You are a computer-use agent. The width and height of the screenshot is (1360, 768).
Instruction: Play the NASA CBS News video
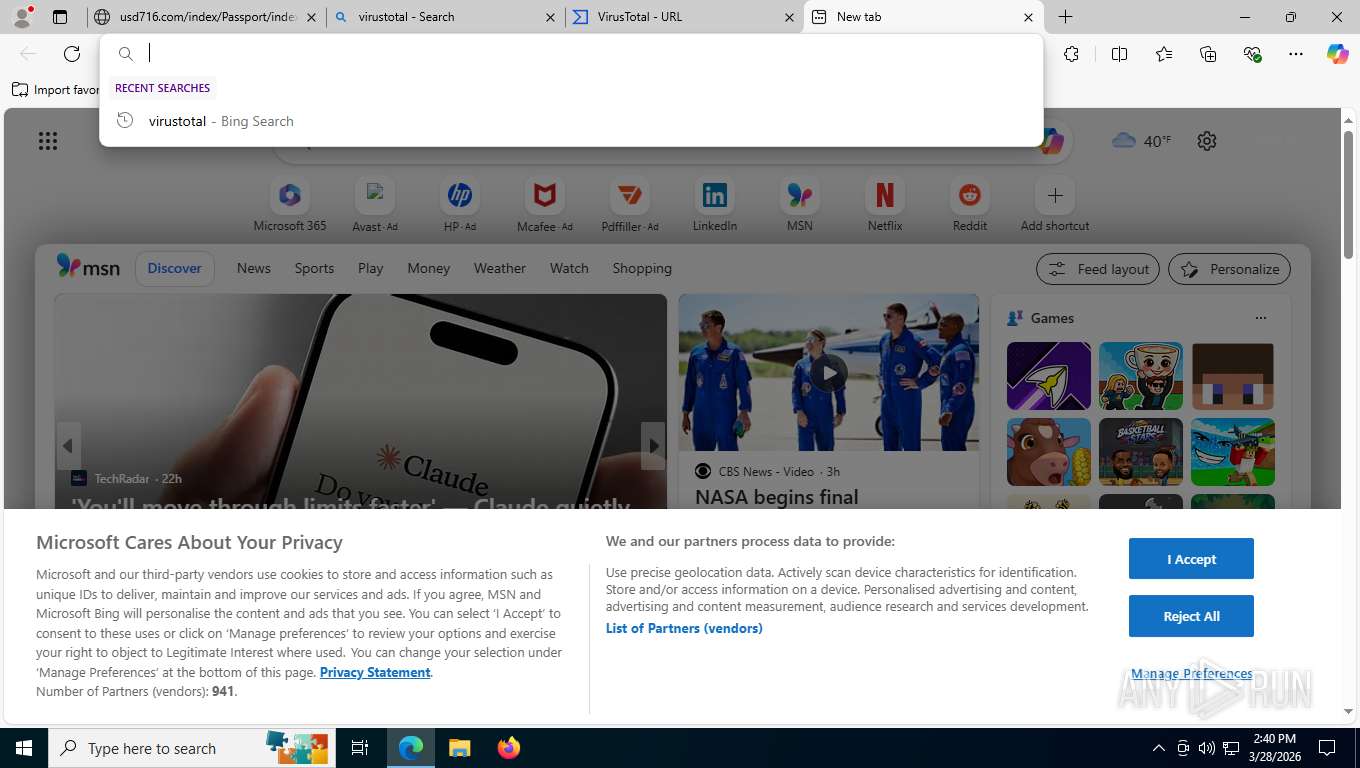[828, 374]
